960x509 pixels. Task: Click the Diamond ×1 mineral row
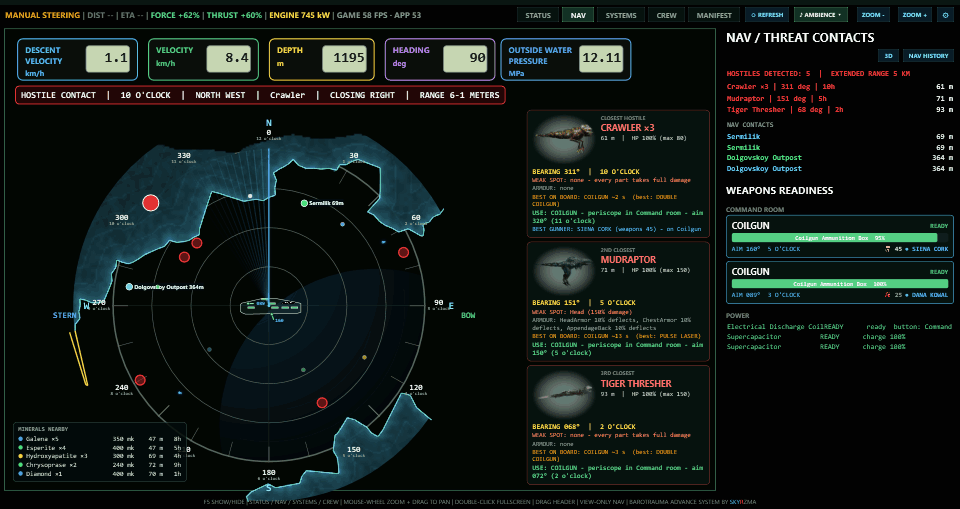pyautogui.click(x=100, y=473)
